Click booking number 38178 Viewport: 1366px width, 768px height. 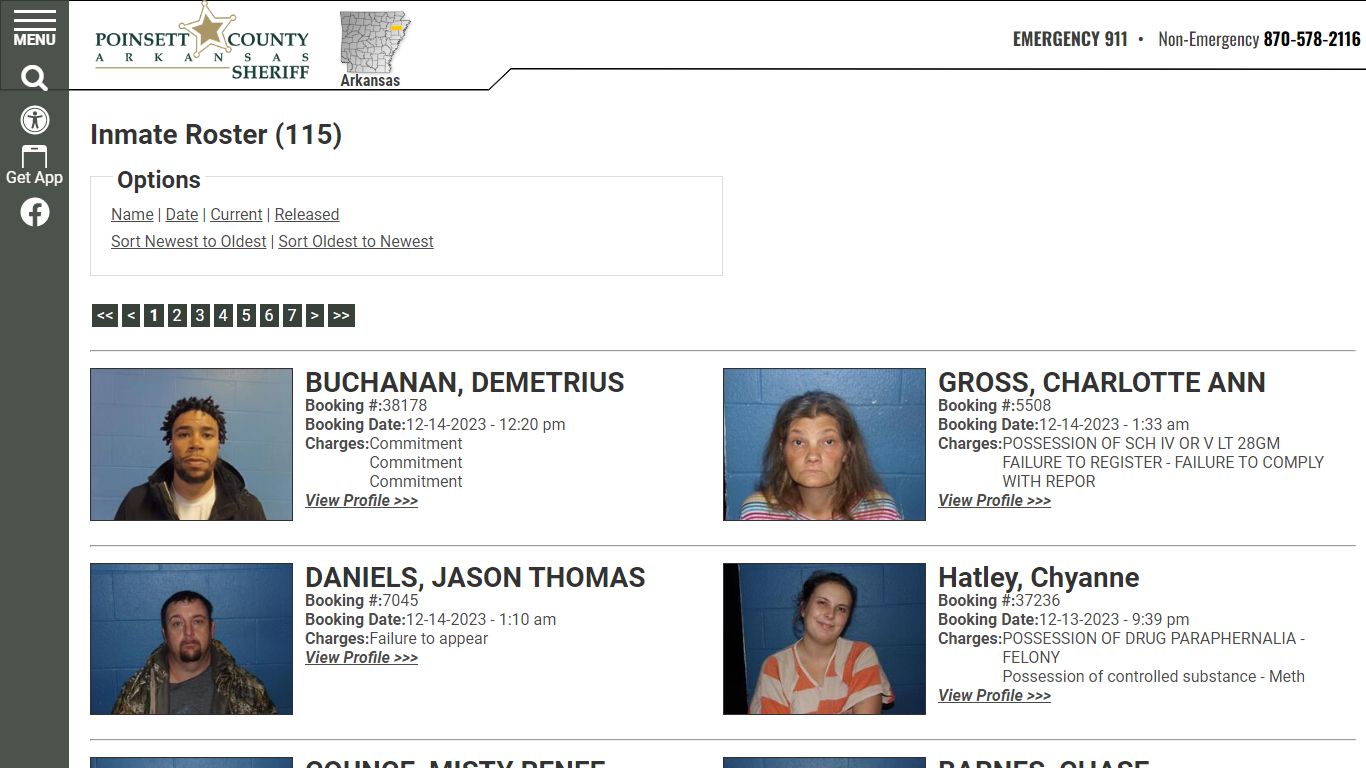click(x=404, y=405)
